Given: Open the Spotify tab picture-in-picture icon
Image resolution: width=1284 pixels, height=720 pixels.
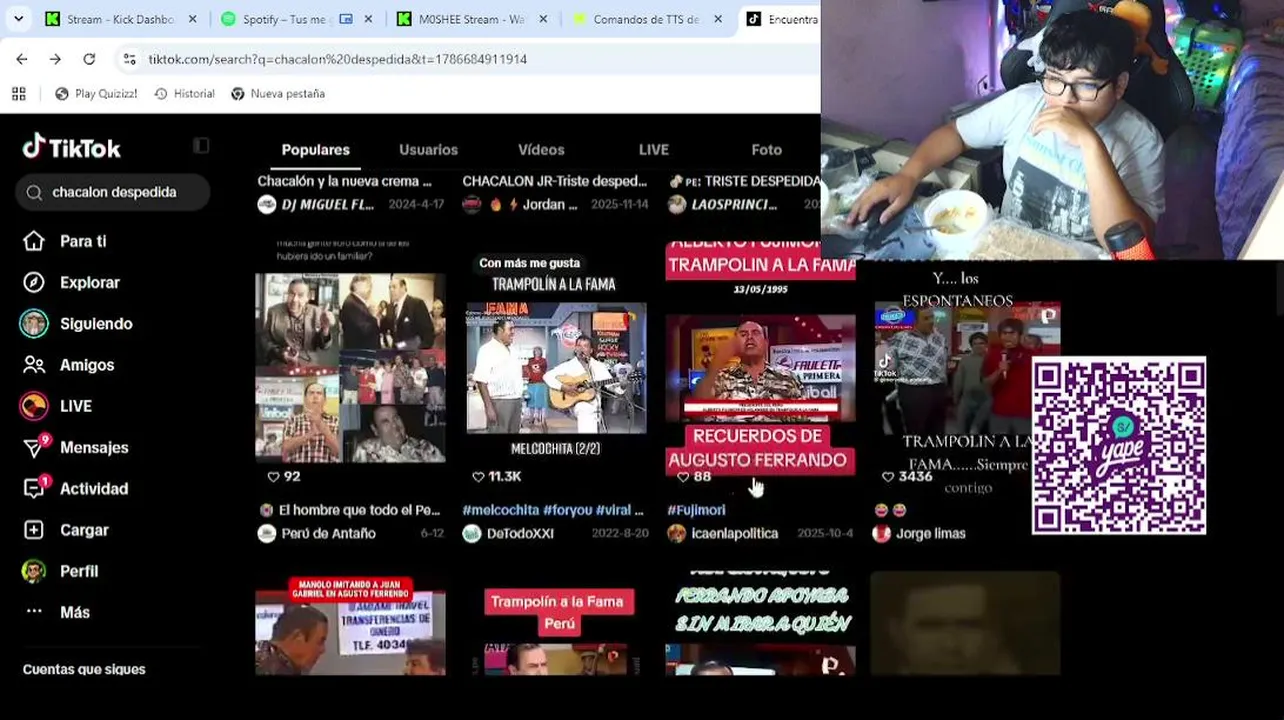Looking at the screenshot, I should [x=346, y=19].
